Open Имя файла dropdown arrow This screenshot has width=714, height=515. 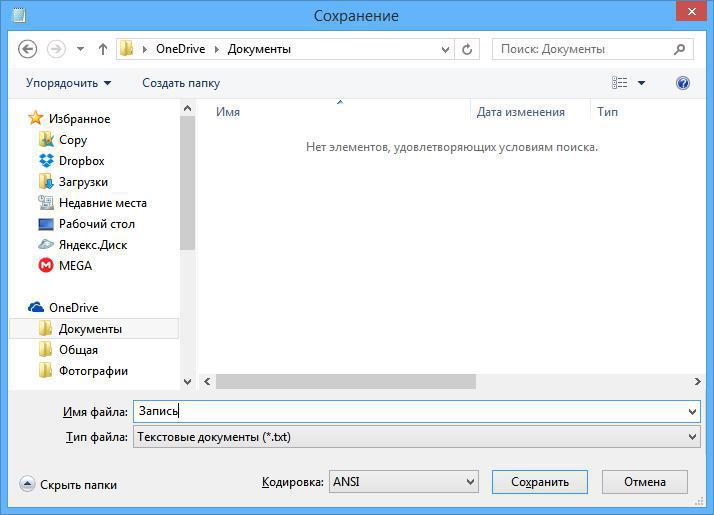point(692,412)
